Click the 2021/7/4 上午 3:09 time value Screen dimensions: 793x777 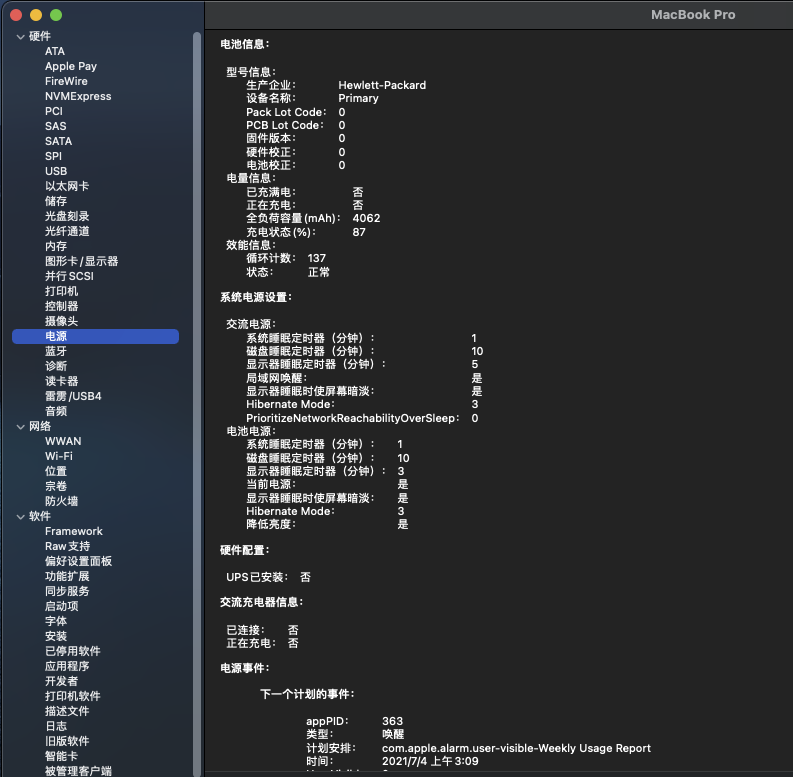pyautogui.click(x=430, y=762)
